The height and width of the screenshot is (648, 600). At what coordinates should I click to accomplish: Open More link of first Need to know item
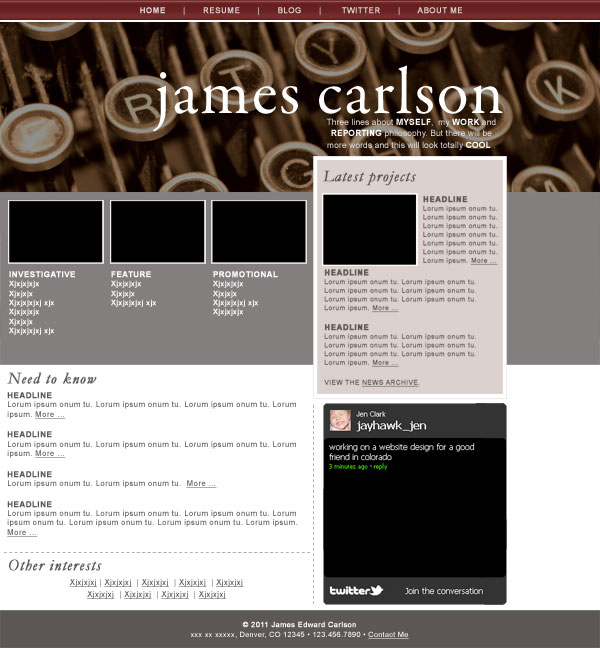coord(50,414)
